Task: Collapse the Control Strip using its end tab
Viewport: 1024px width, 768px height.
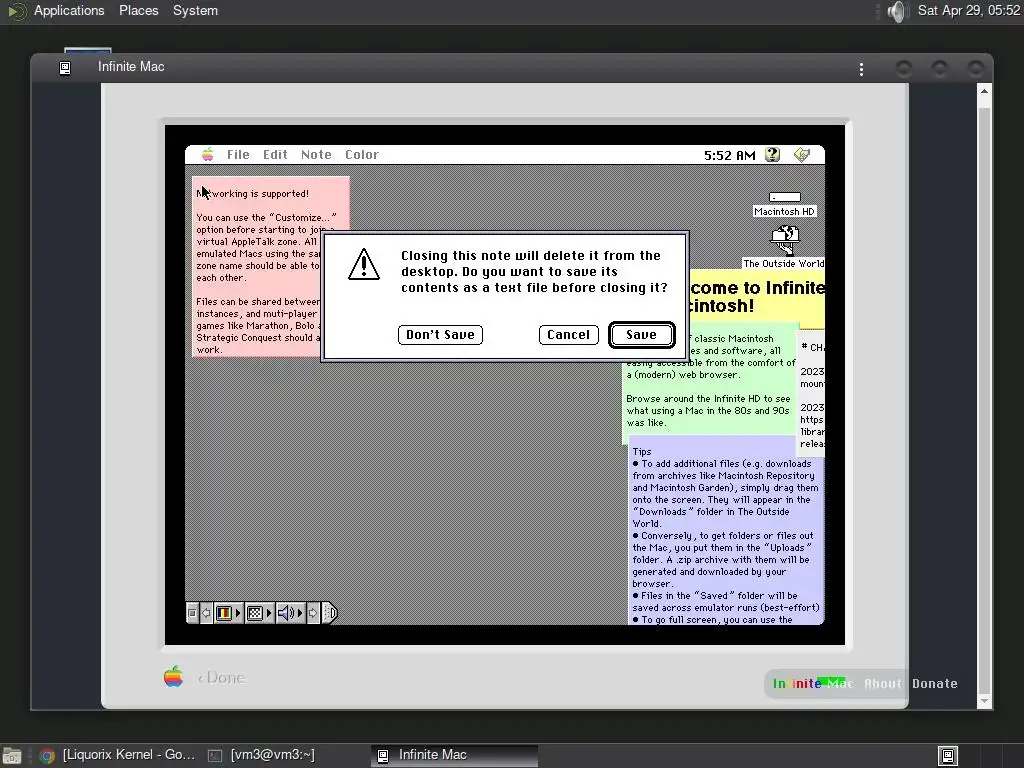Action: (330, 613)
